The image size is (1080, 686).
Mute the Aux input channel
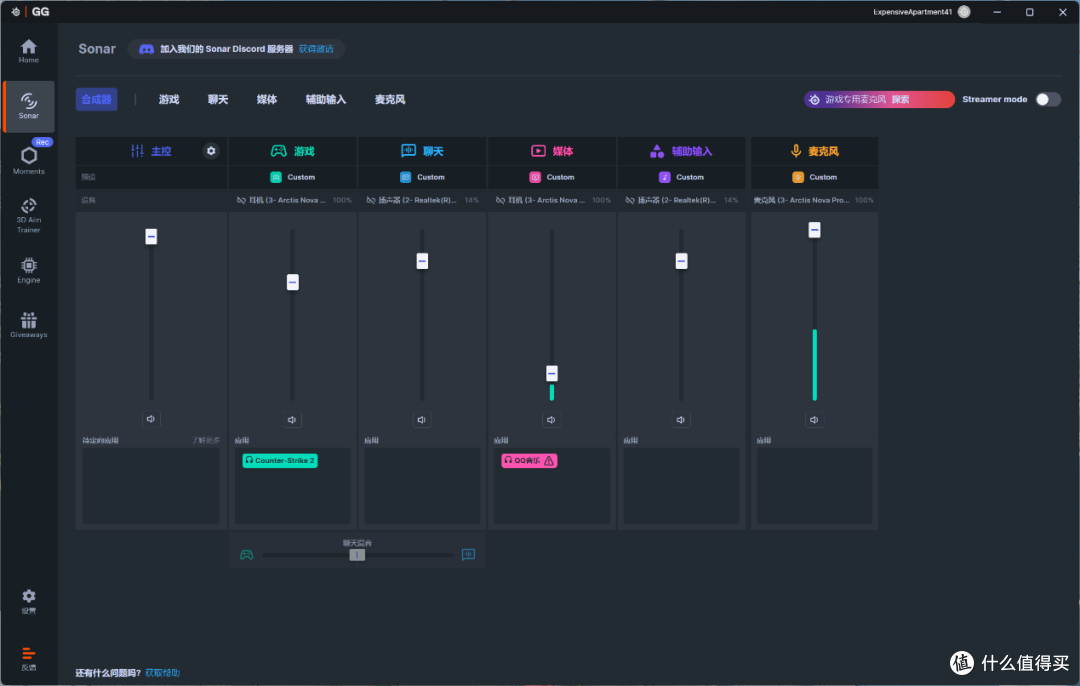pyautogui.click(x=681, y=419)
